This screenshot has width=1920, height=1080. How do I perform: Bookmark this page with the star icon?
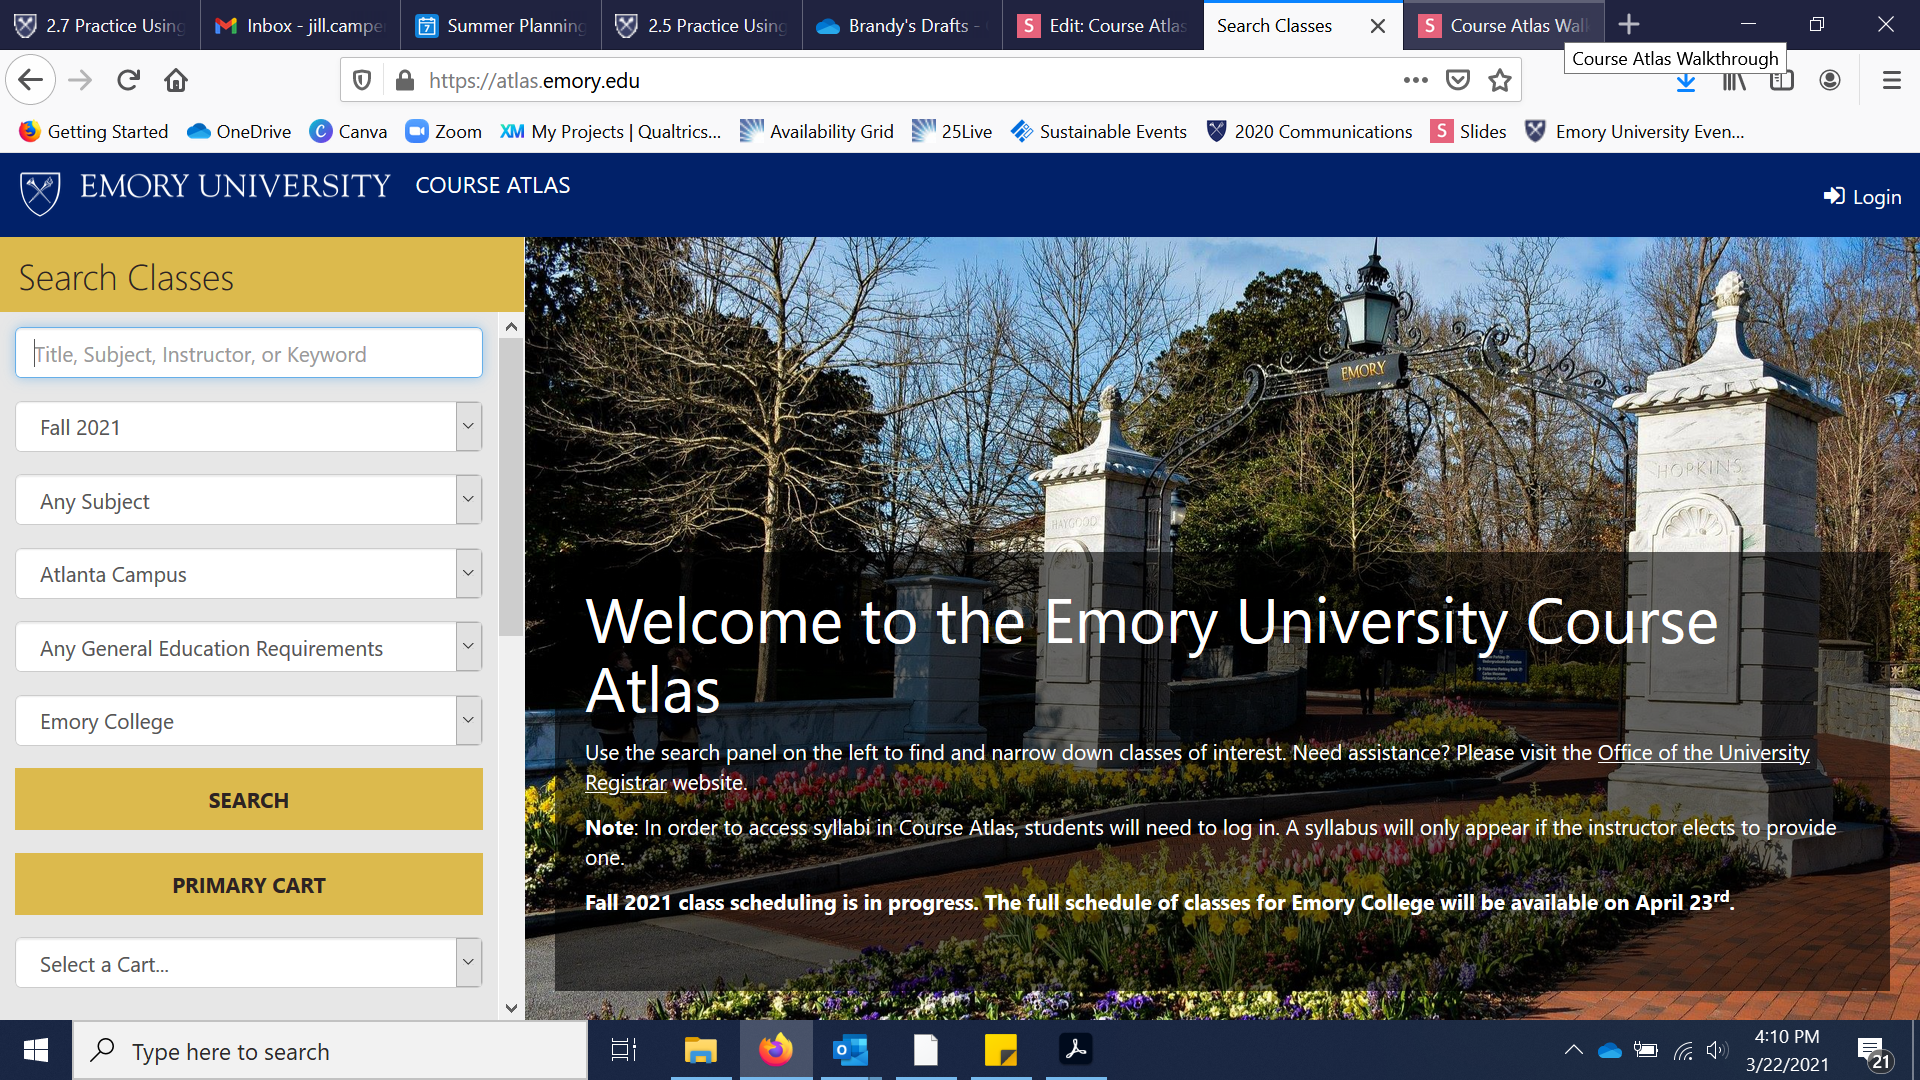[x=1500, y=80]
